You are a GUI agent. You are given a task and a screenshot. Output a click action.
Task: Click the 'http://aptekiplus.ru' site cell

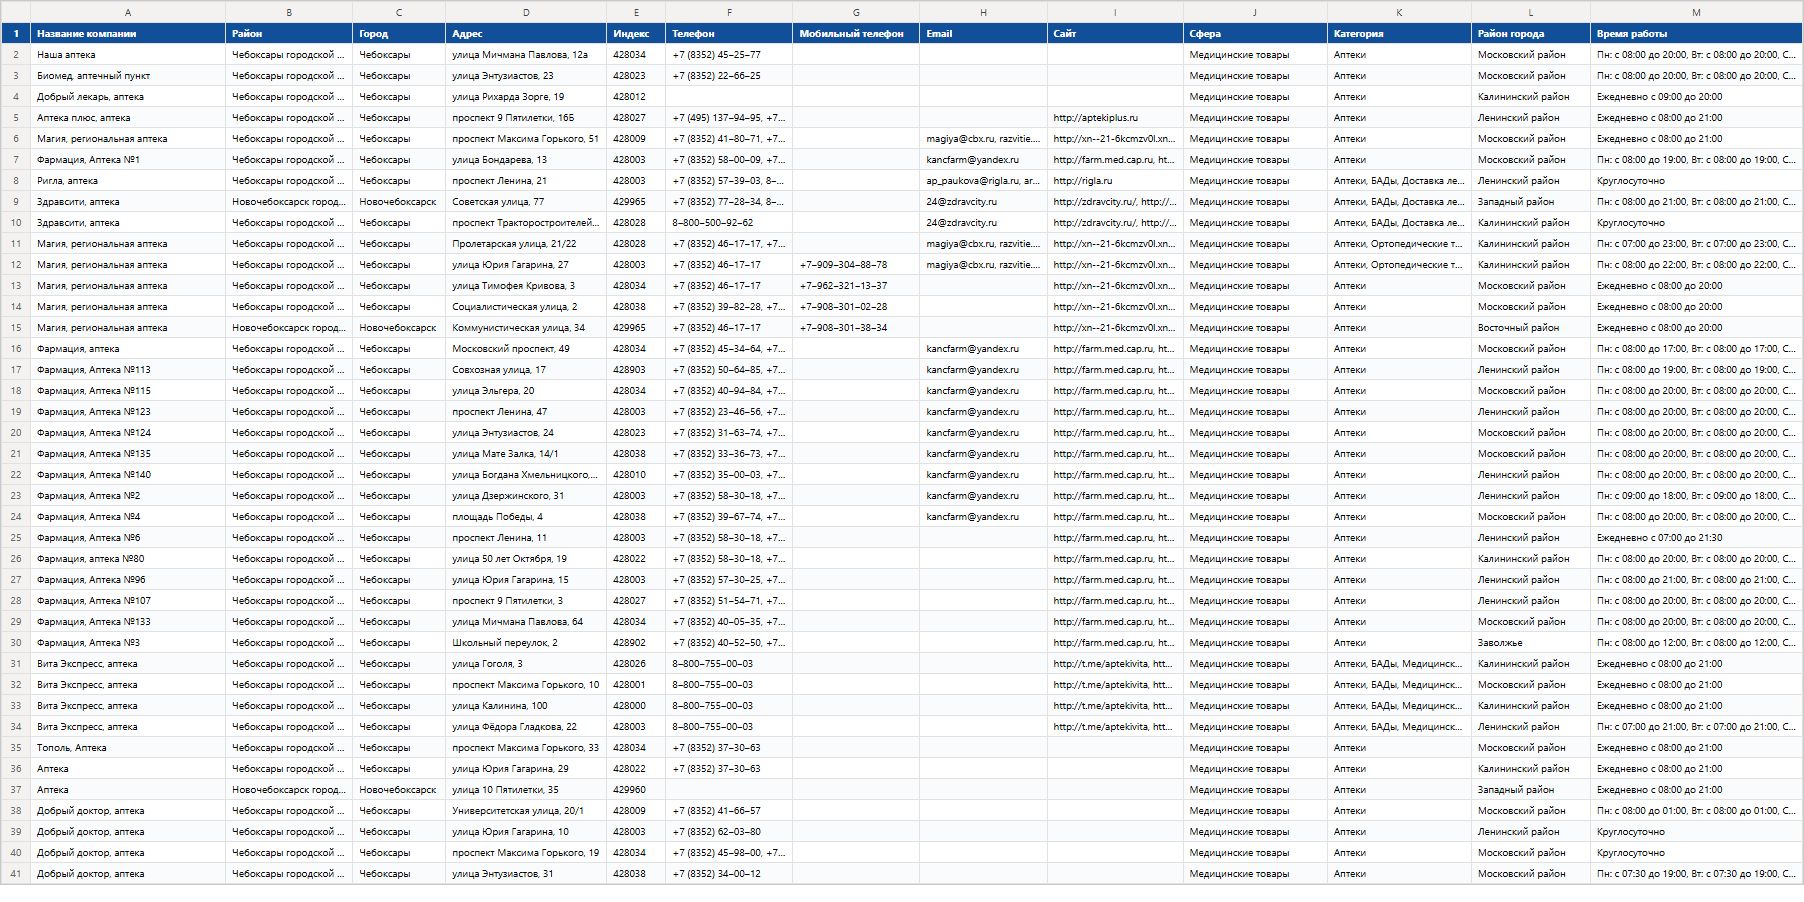click(x=1115, y=117)
